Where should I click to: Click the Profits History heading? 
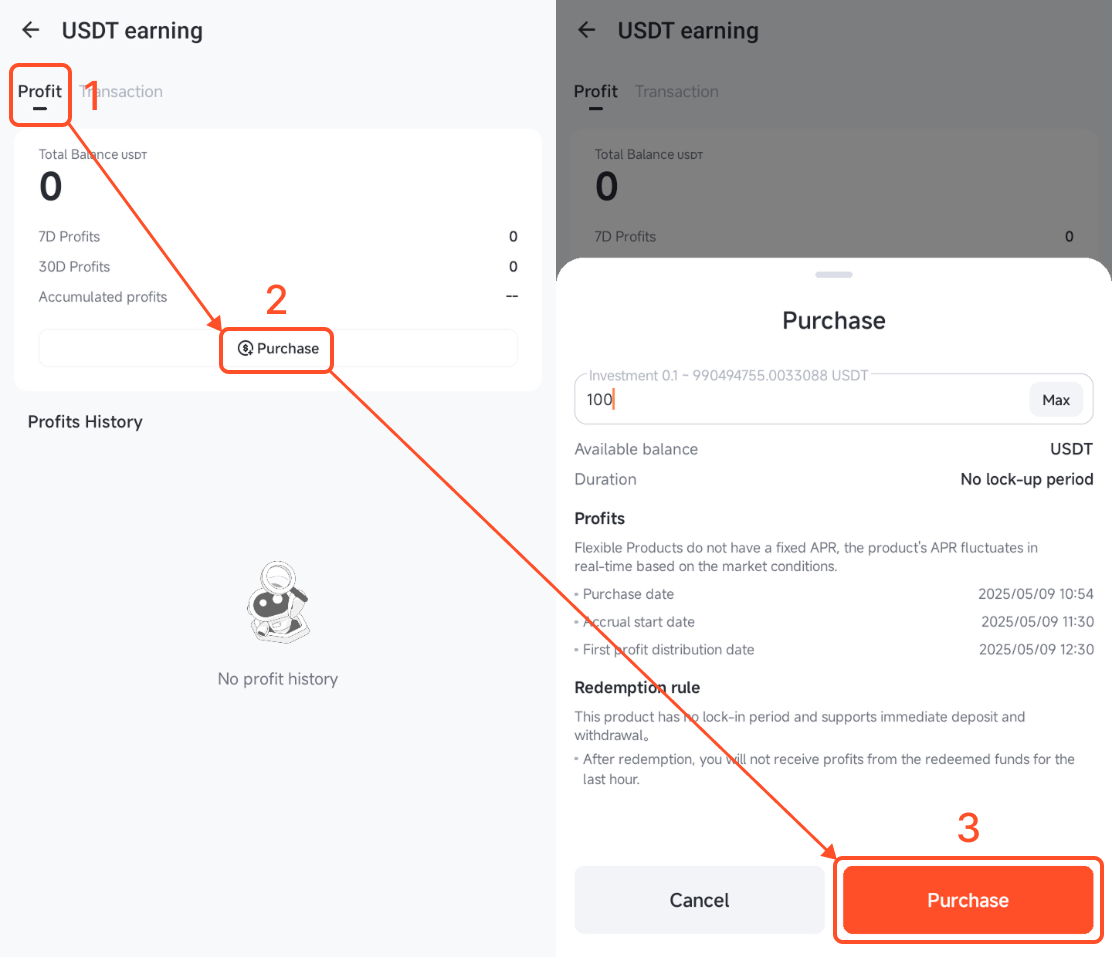pyautogui.click(x=85, y=421)
